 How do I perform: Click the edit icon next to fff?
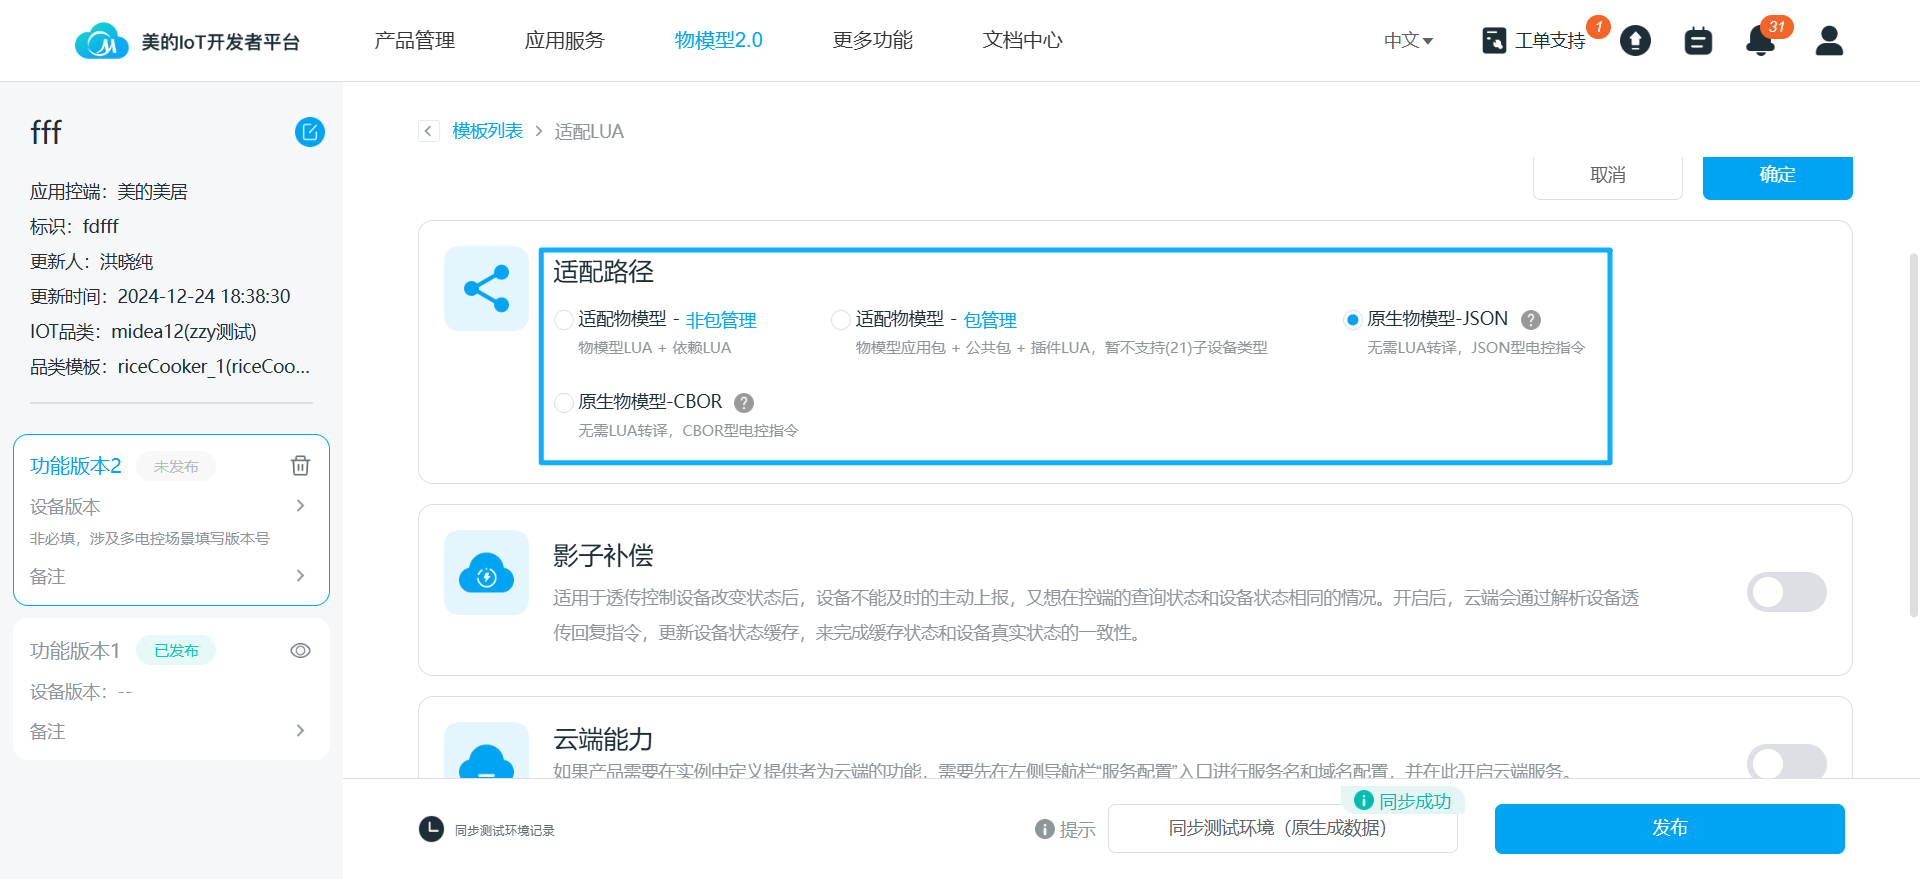[310, 132]
